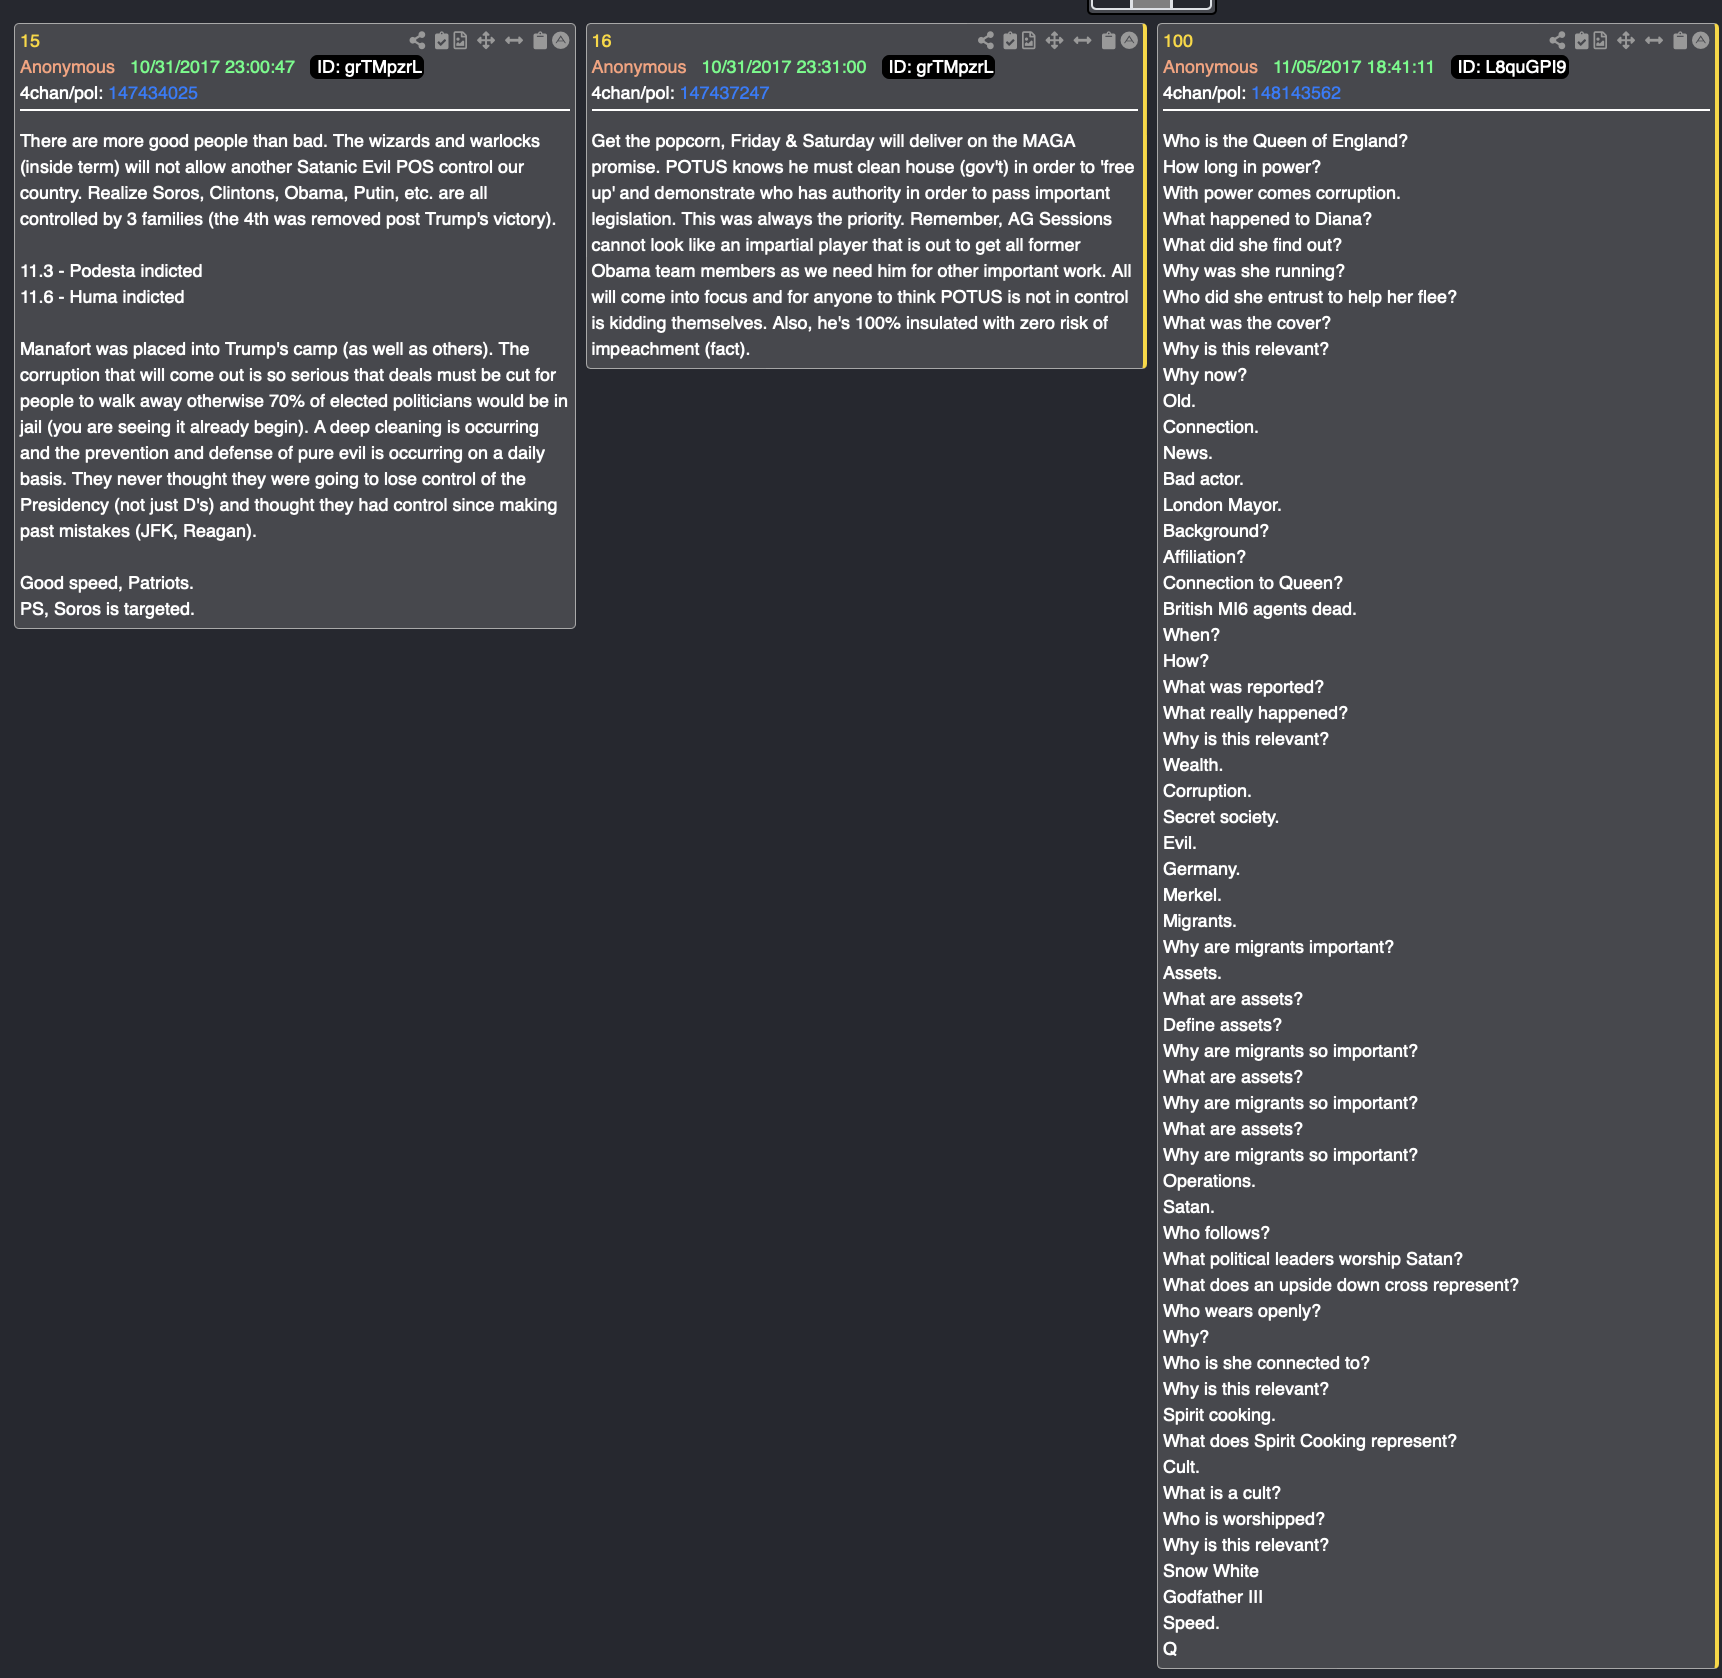Click the image file icon on post 100
The width and height of the screenshot is (1722, 1678).
point(1600,41)
